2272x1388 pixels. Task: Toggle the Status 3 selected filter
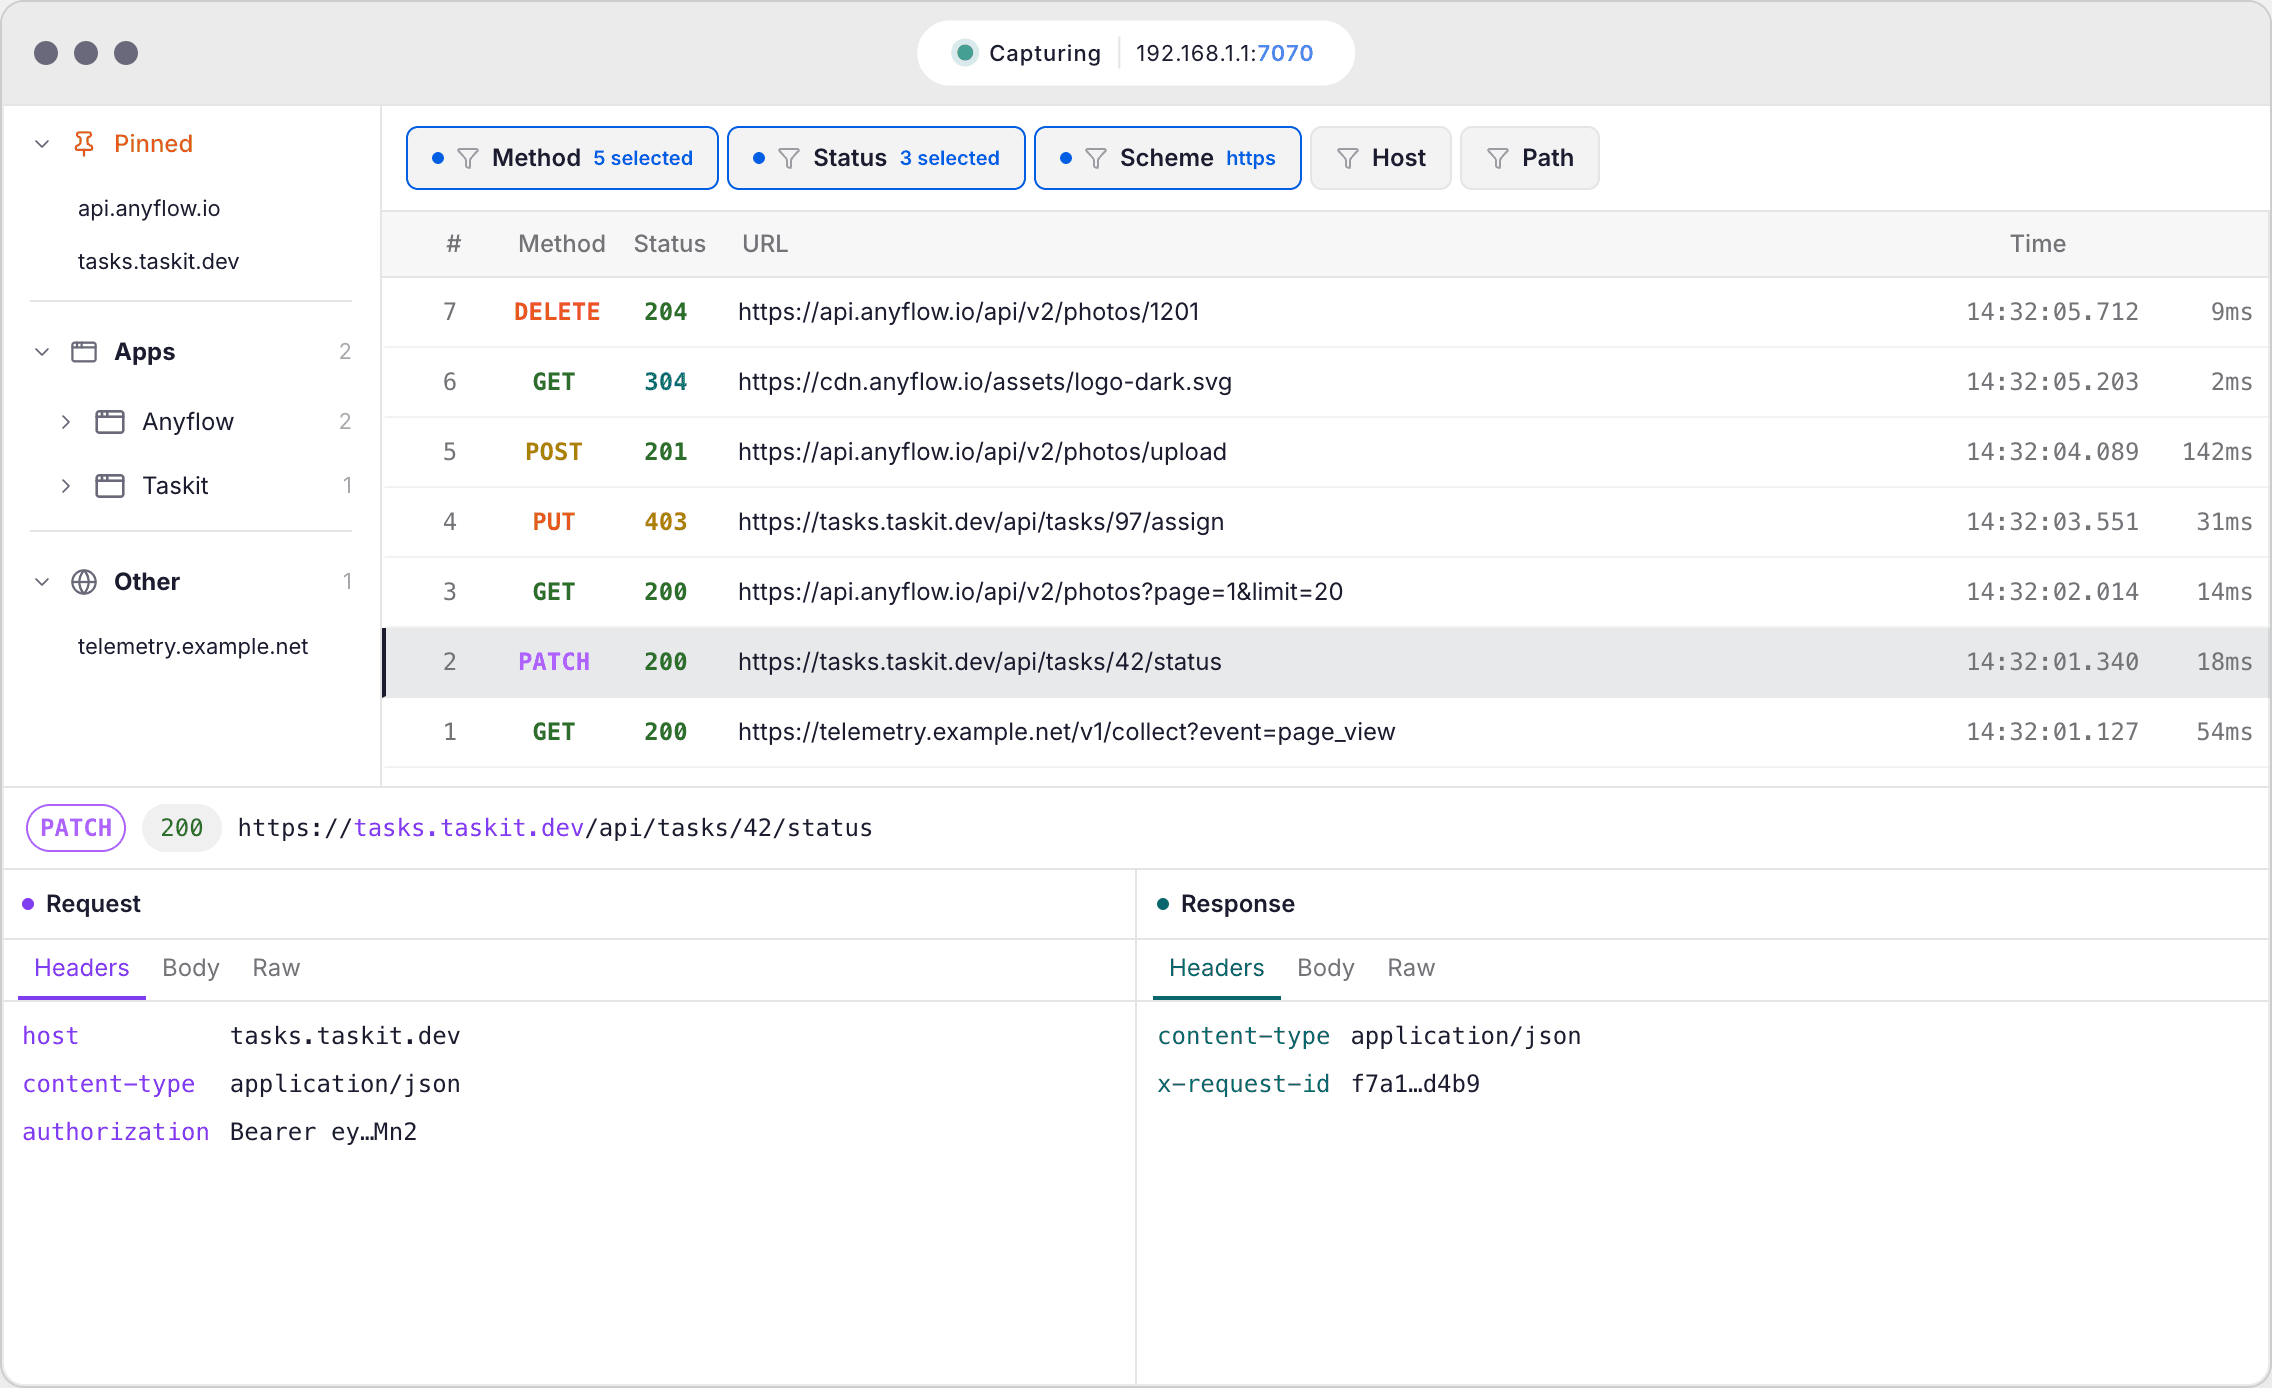[x=876, y=158]
